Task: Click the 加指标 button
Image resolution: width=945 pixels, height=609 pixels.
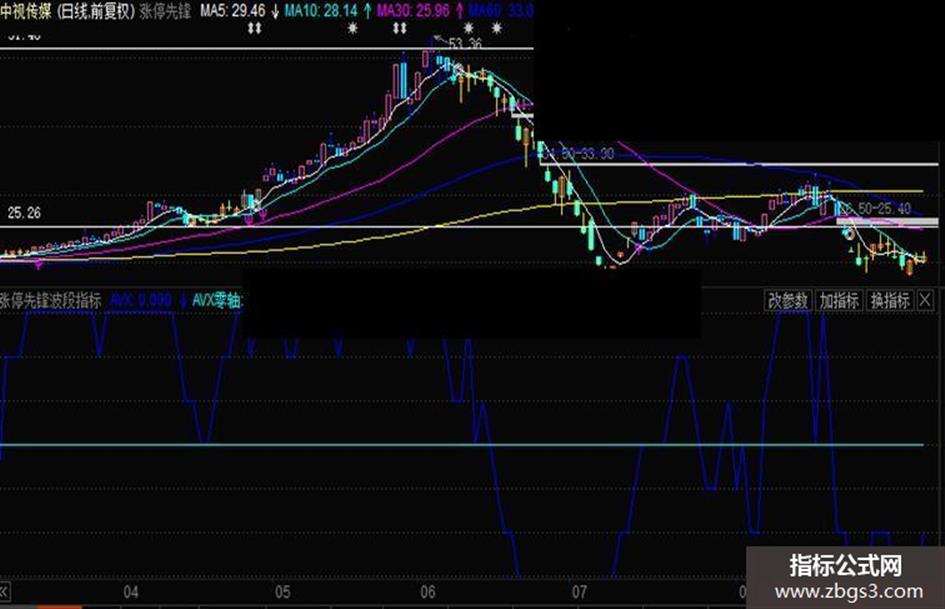Action: pos(838,300)
